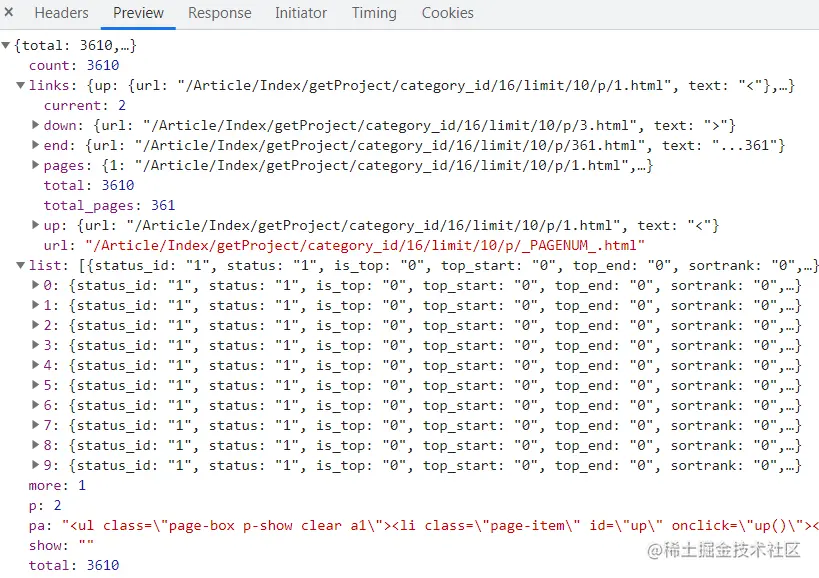This screenshot has width=819, height=578.
Task: Select the total_pages: 361 row
Action: pyautogui.click(x=110, y=205)
